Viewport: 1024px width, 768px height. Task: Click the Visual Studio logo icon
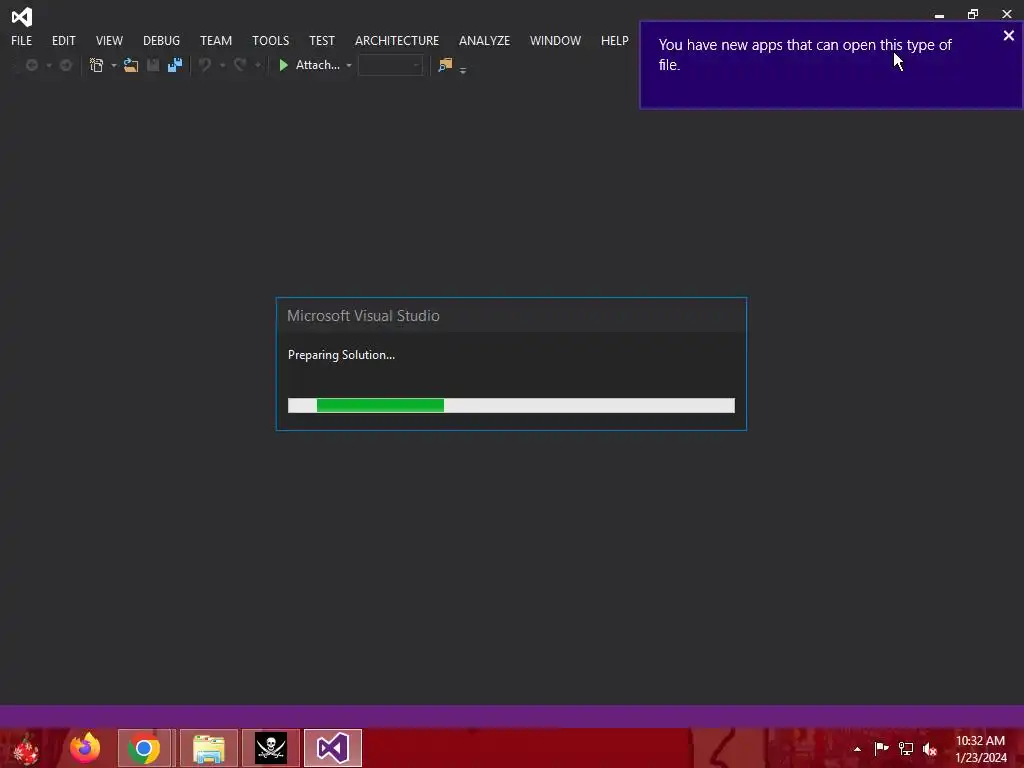pos(22,16)
